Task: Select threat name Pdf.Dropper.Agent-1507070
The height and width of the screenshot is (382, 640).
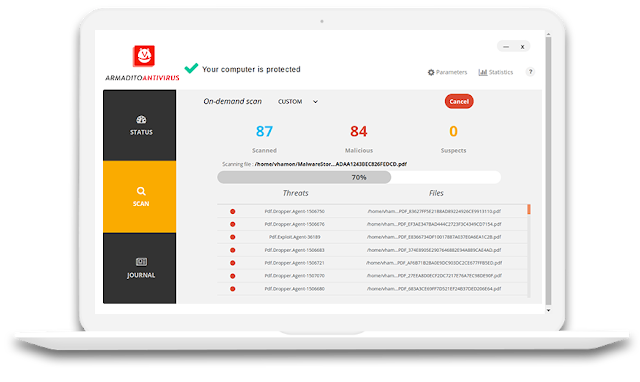Action: [x=294, y=276]
